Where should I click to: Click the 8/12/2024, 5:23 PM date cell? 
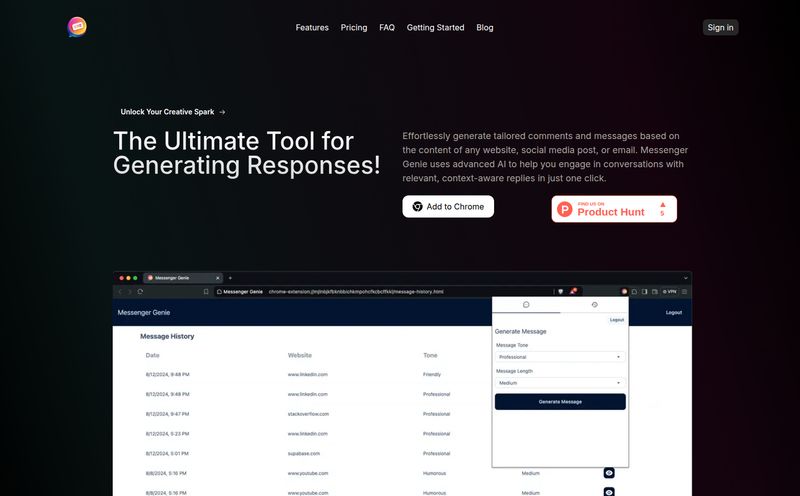click(167, 434)
